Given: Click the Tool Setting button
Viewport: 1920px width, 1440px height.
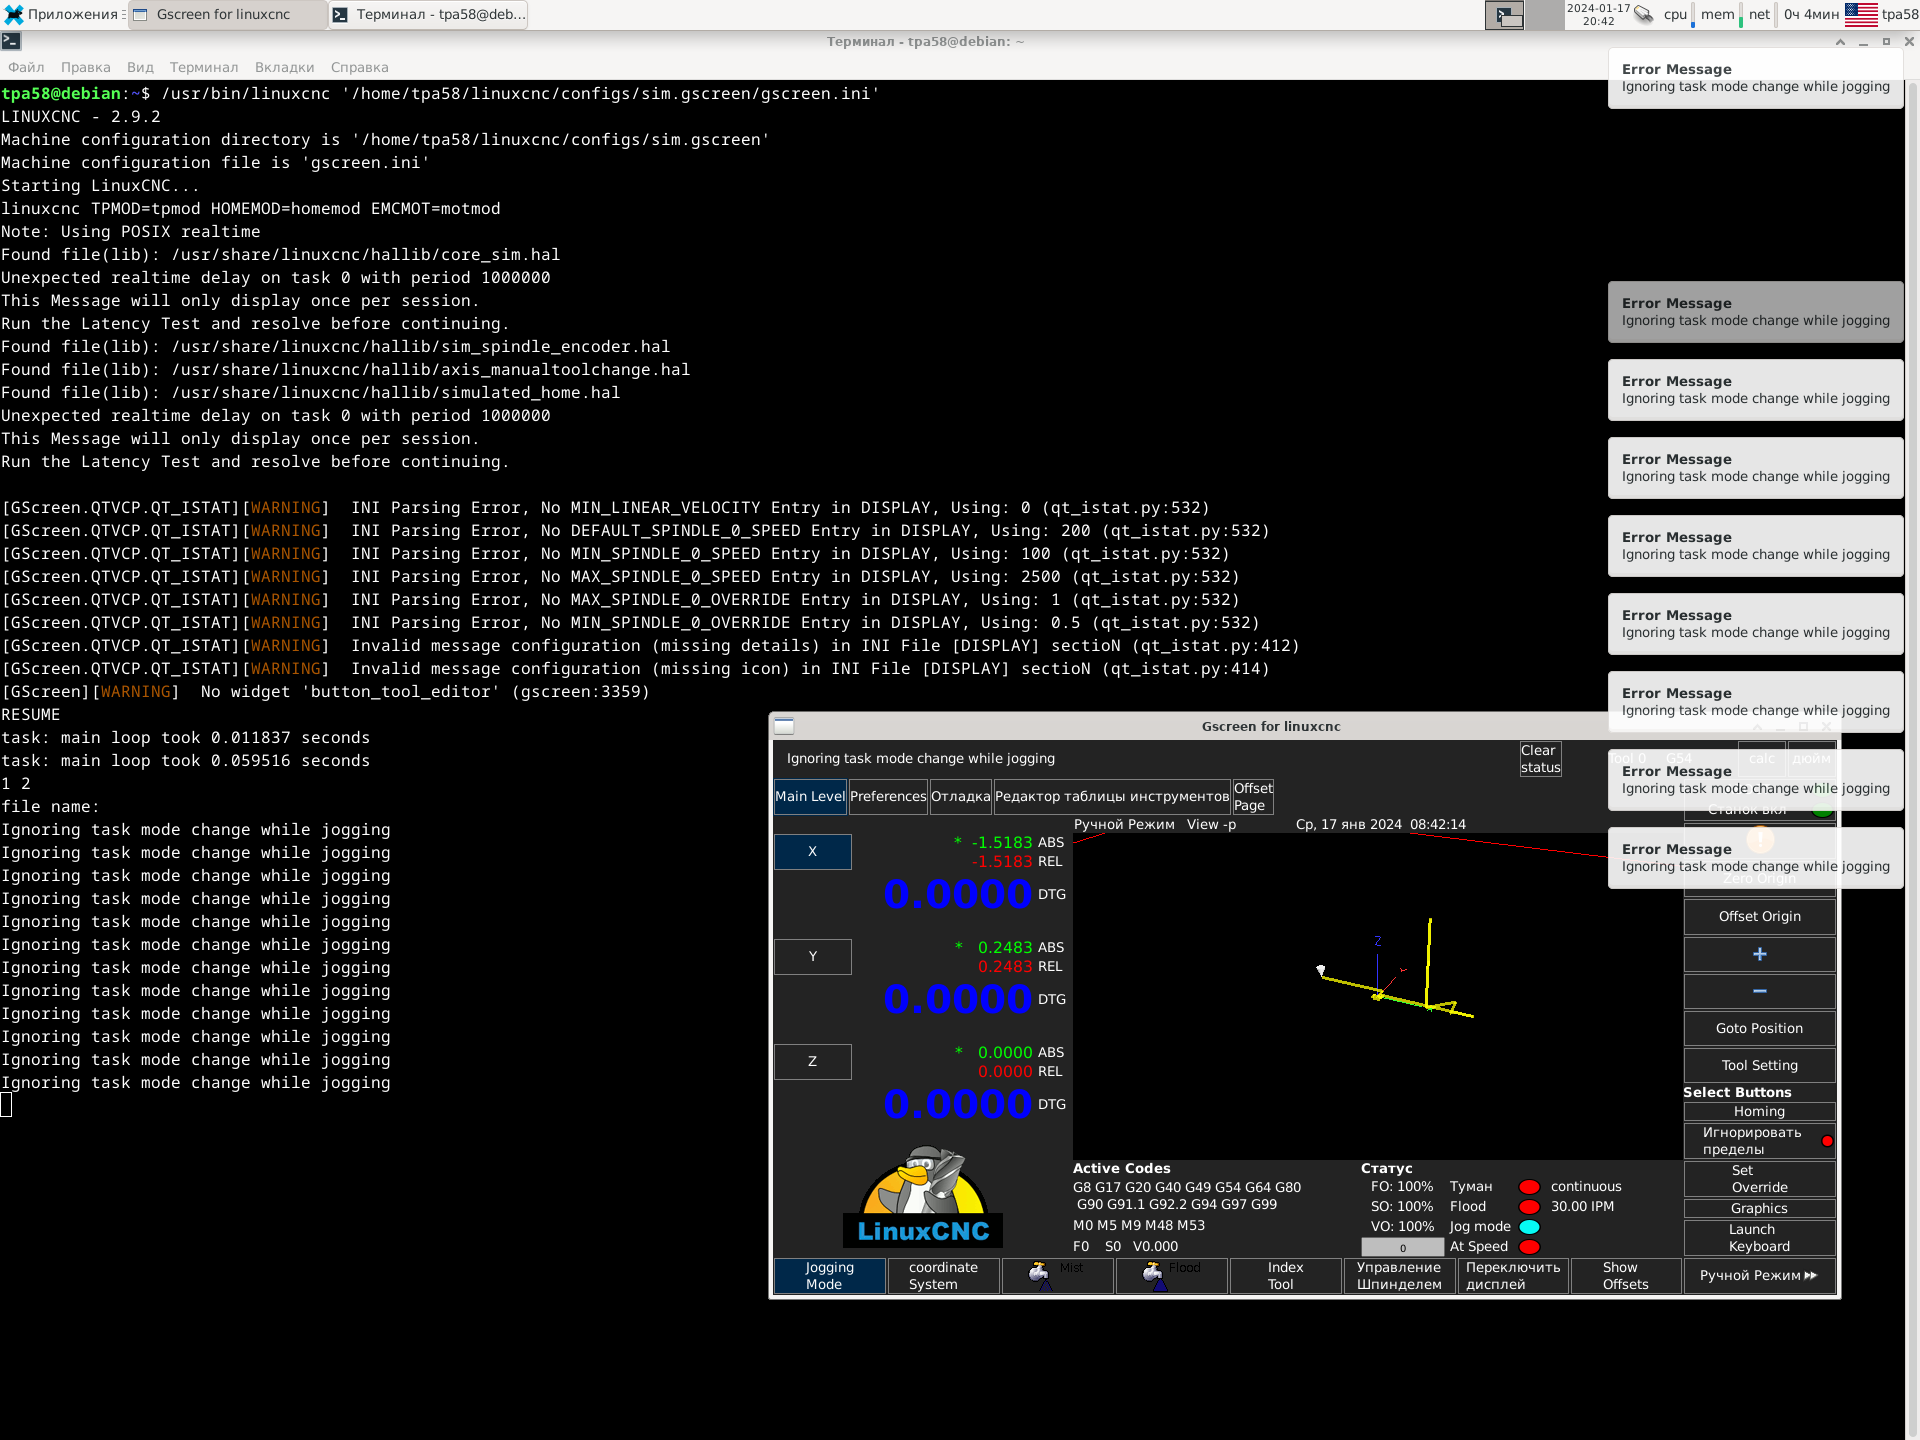Looking at the screenshot, I should pos(1759,1065).
